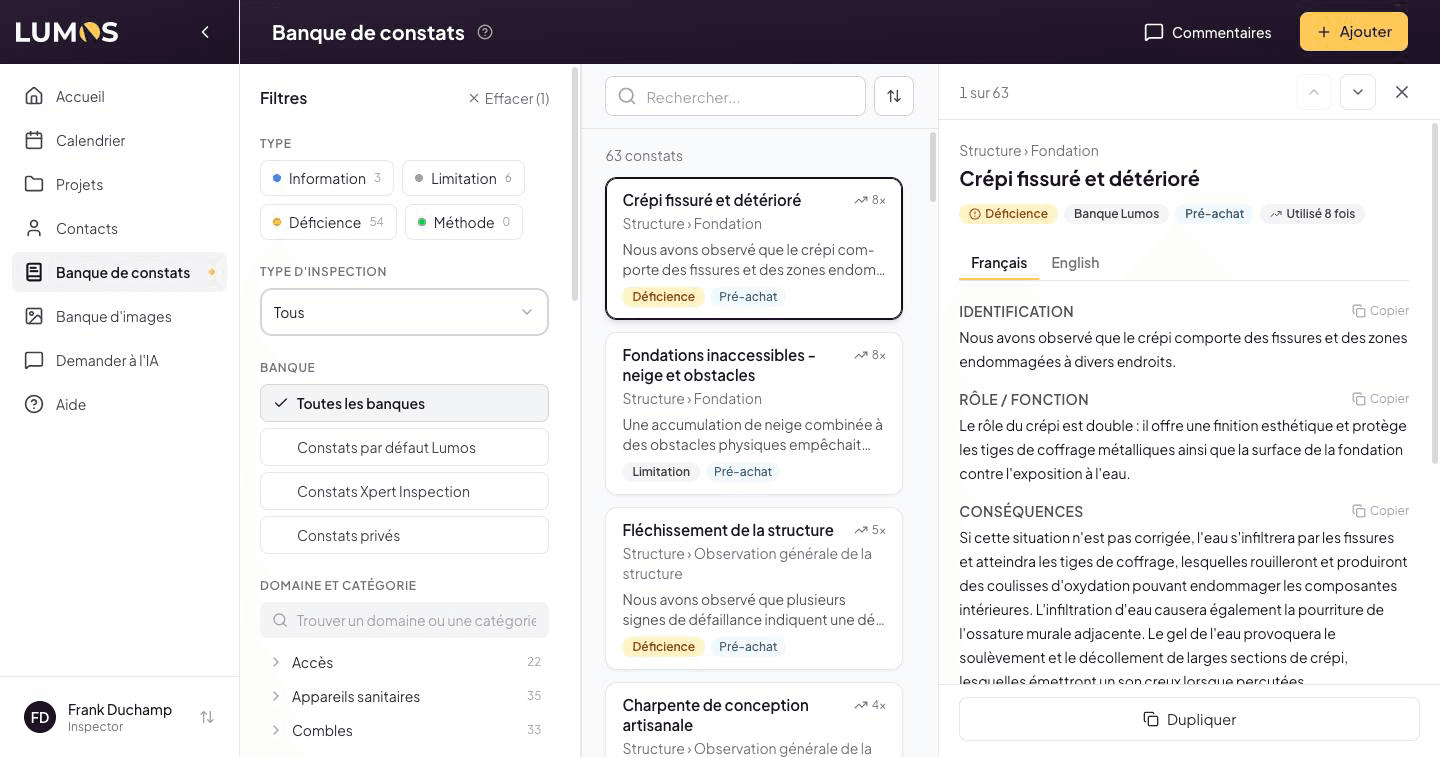Image resolution: width=1440 pixels, height=757 pixels.
Task: Clear filters via Effacer (1)
Action: (508, 98)
